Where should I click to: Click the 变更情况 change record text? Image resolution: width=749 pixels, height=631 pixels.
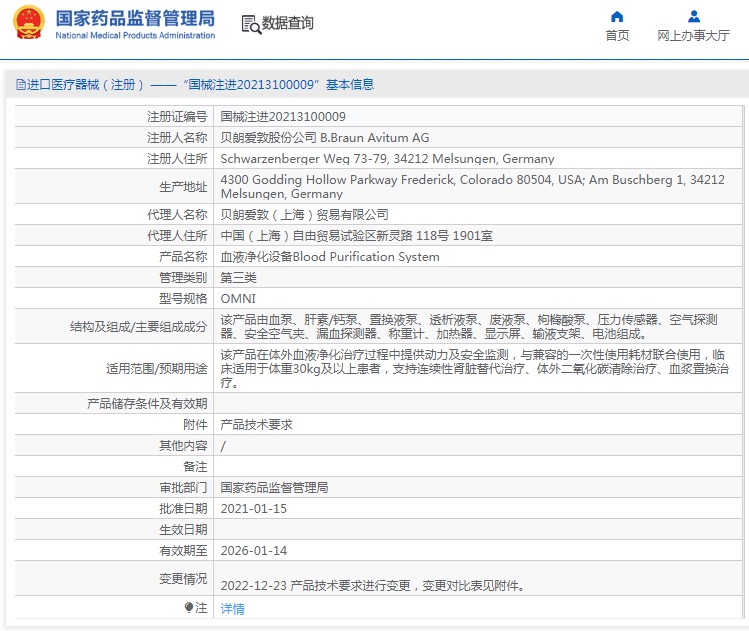click(373, 586)
